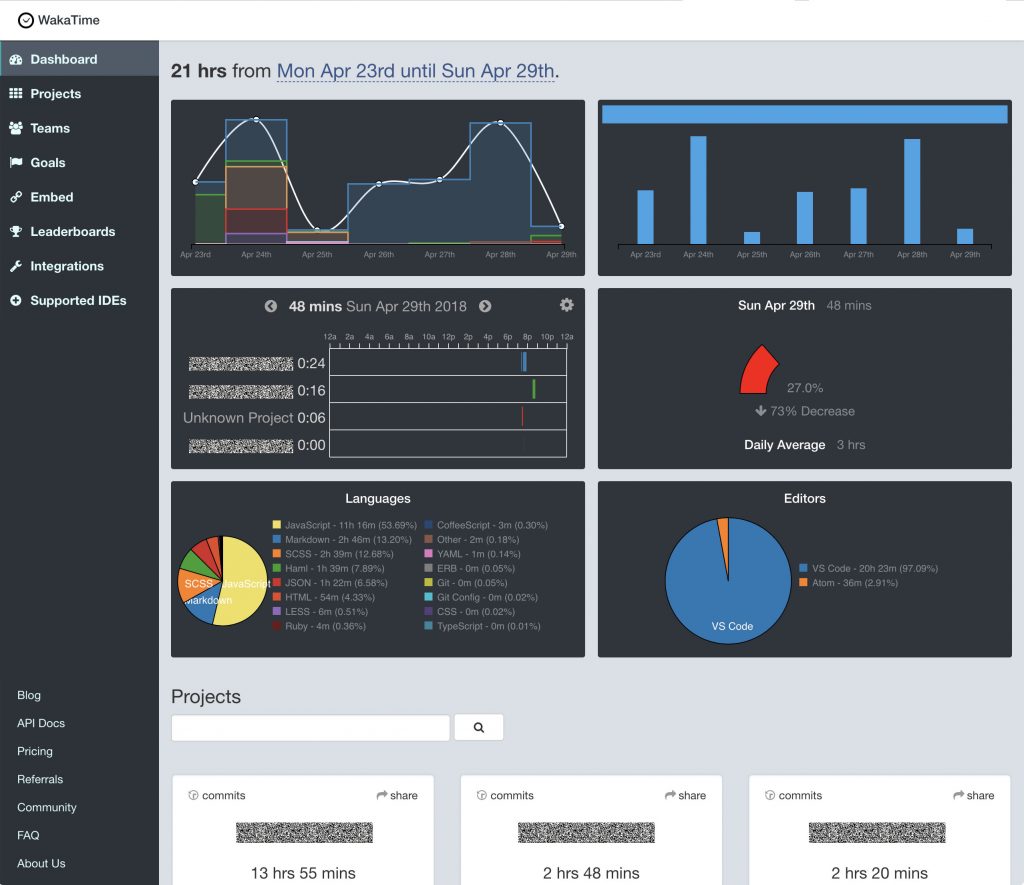This screenshot has height=885, width=1024.
Task: Click share arrow icon on 2 hrs 48 mins card
Action: (670, 795)
